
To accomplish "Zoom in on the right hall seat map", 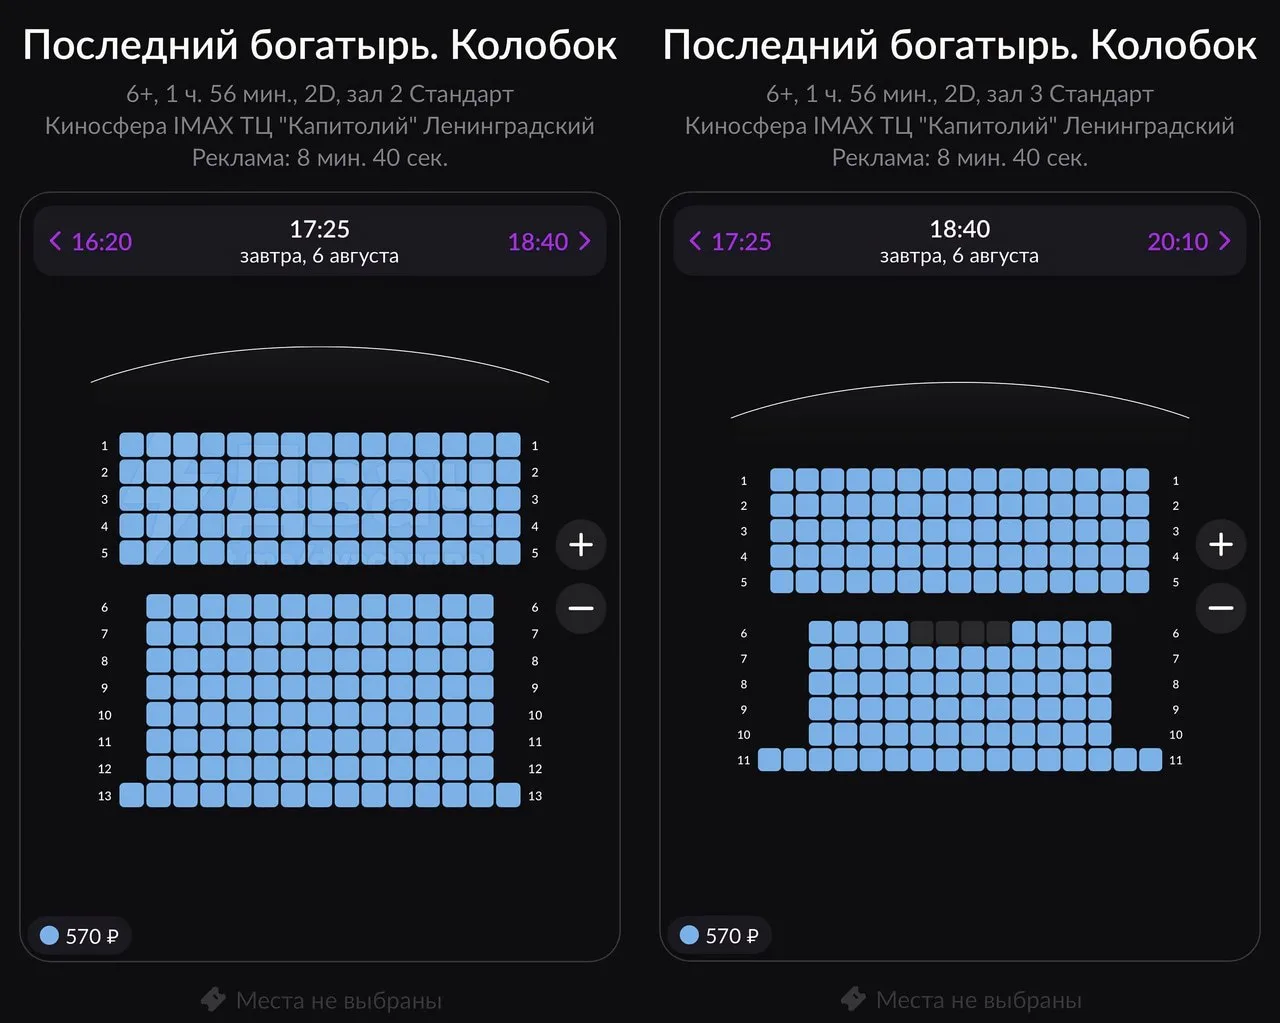I will click(x=1221, y=545).
